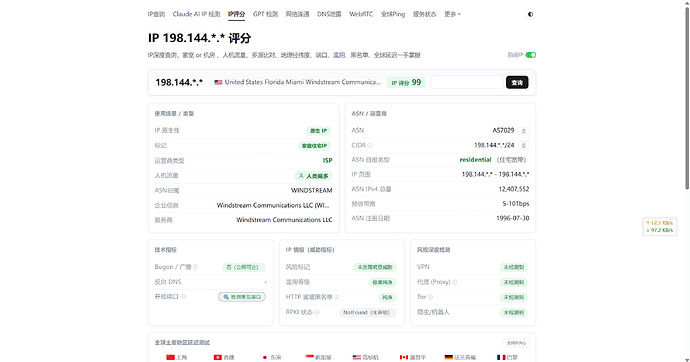
Task: Click the 滥用等级 row status badge
Action: [382, 282]
